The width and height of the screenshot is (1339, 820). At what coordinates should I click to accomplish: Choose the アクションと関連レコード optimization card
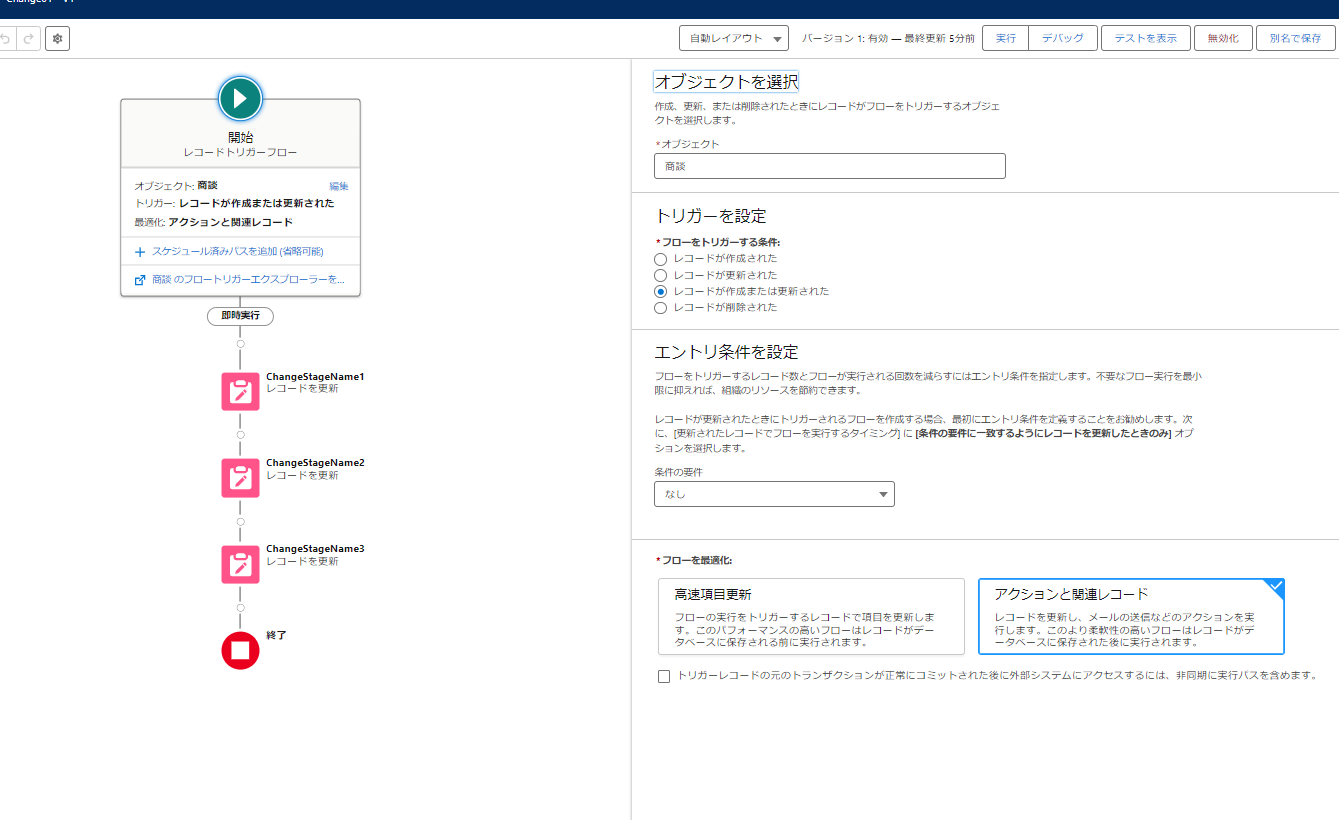coord(1131,616)
